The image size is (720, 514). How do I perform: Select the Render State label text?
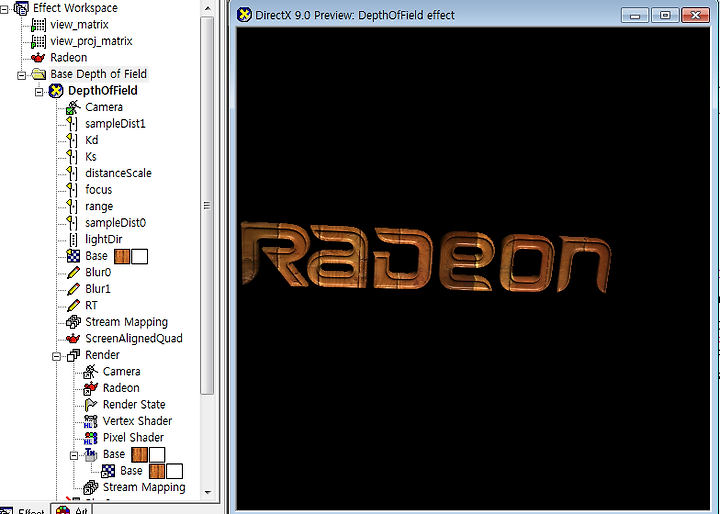coord(134,405)
